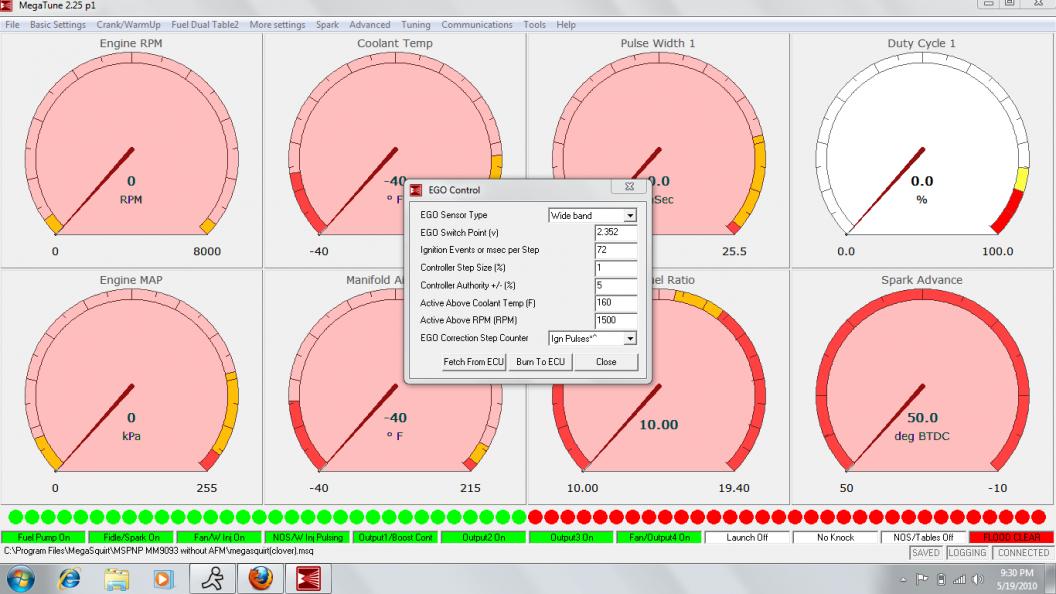Click the Launch Off status indicator
This screenshot has width=1056, height=594.
[747, 538]
